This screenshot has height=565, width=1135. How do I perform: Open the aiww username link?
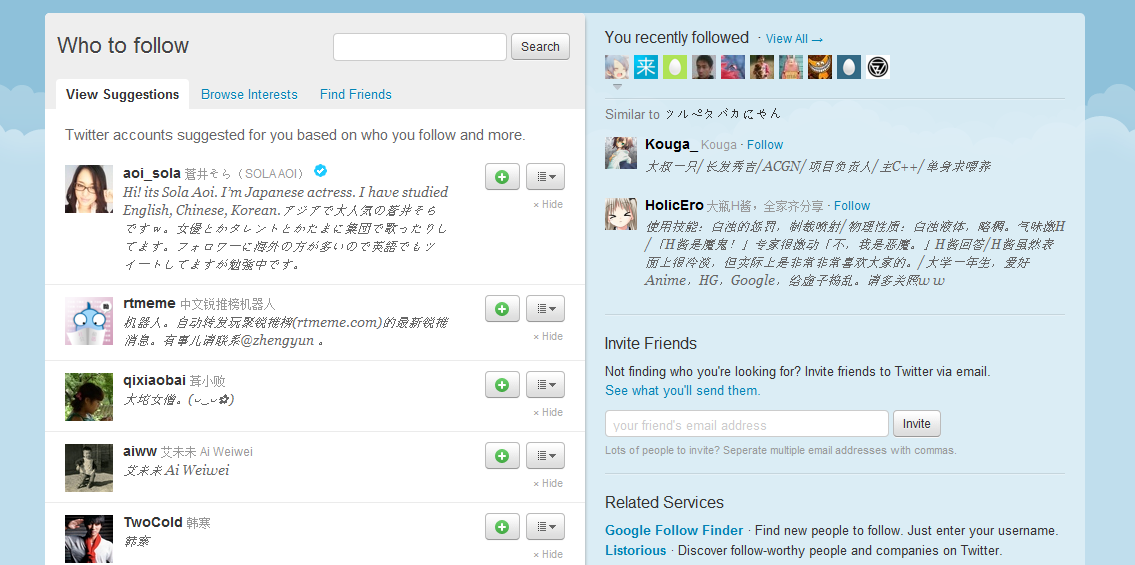point(140,451)
